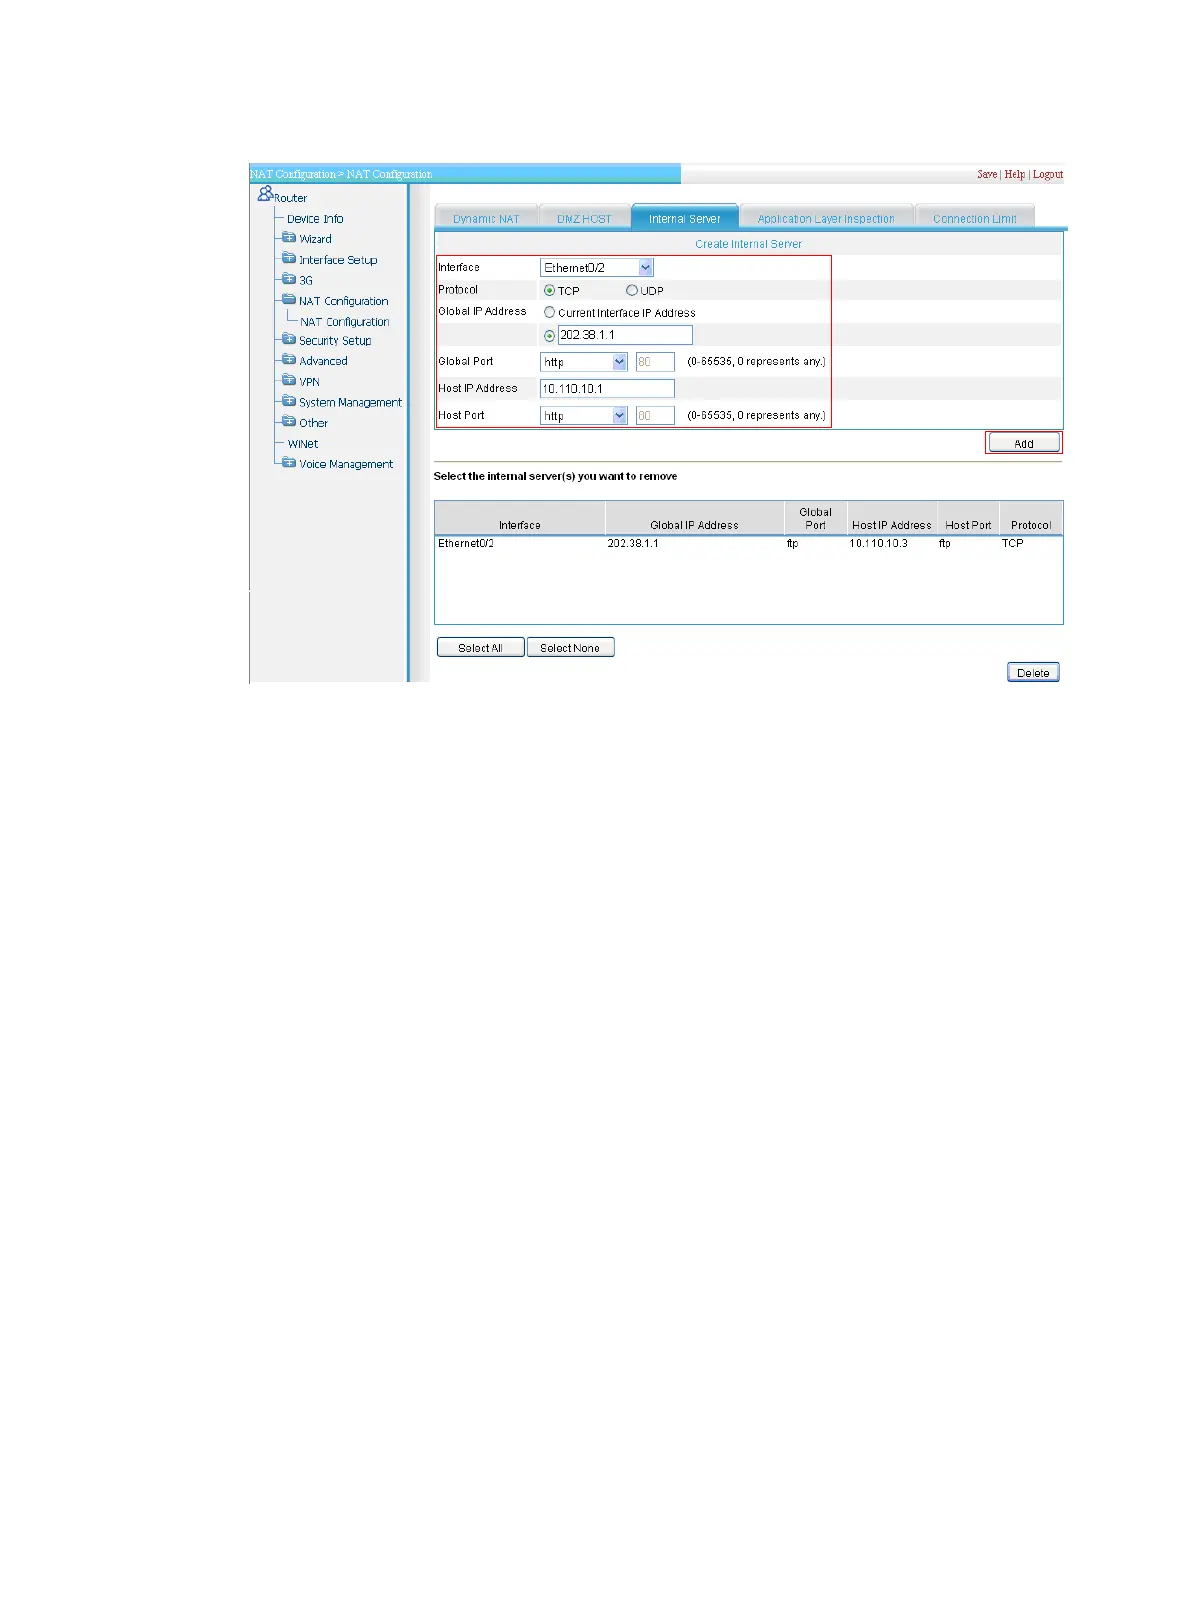Click the global IP address field 202.38.1.1
Image resolution: width=1190 pixels, height=1616 pixels.
[x=625, y=335]
